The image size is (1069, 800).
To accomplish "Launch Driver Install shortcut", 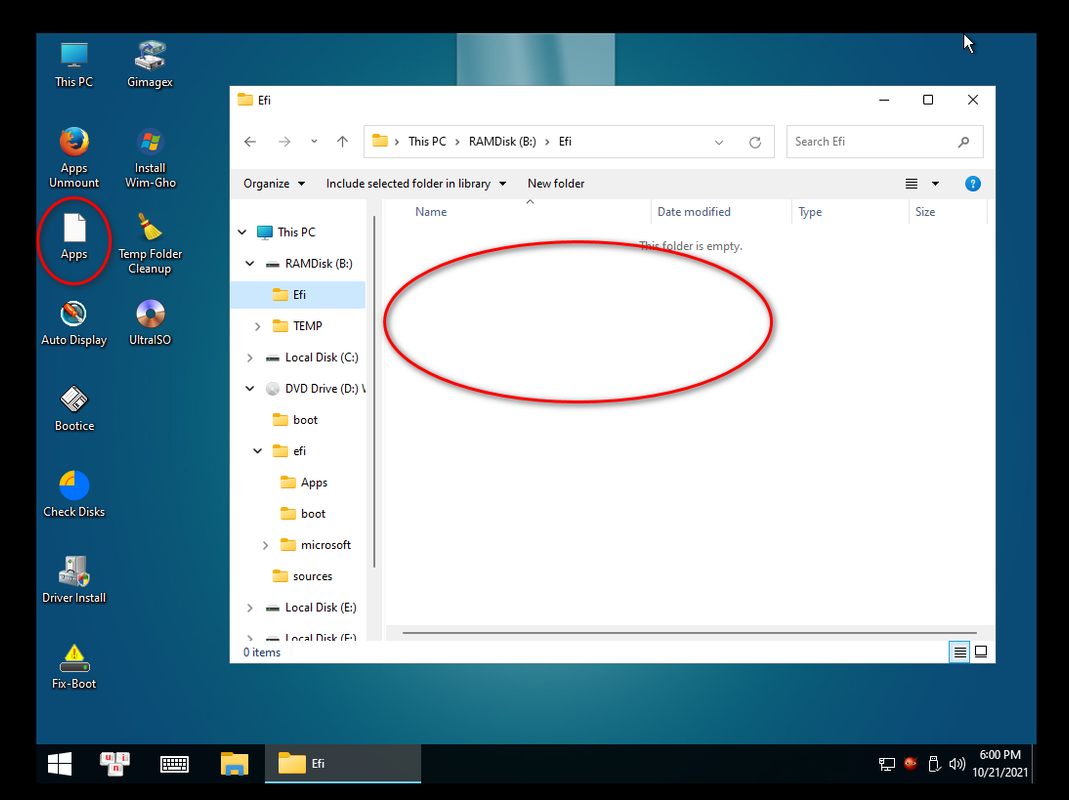I will coord(74,581).
